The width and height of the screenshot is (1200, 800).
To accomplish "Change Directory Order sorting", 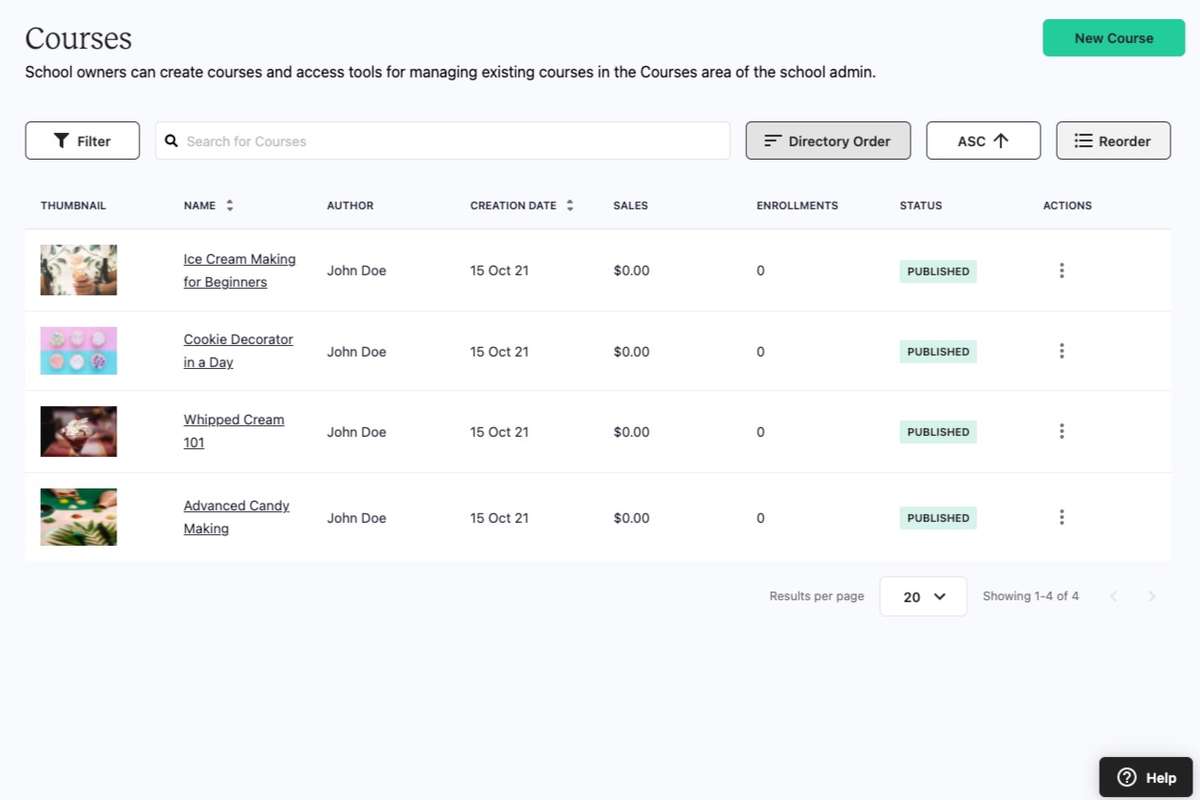I will pyautogui.click(x=828, y=141).
